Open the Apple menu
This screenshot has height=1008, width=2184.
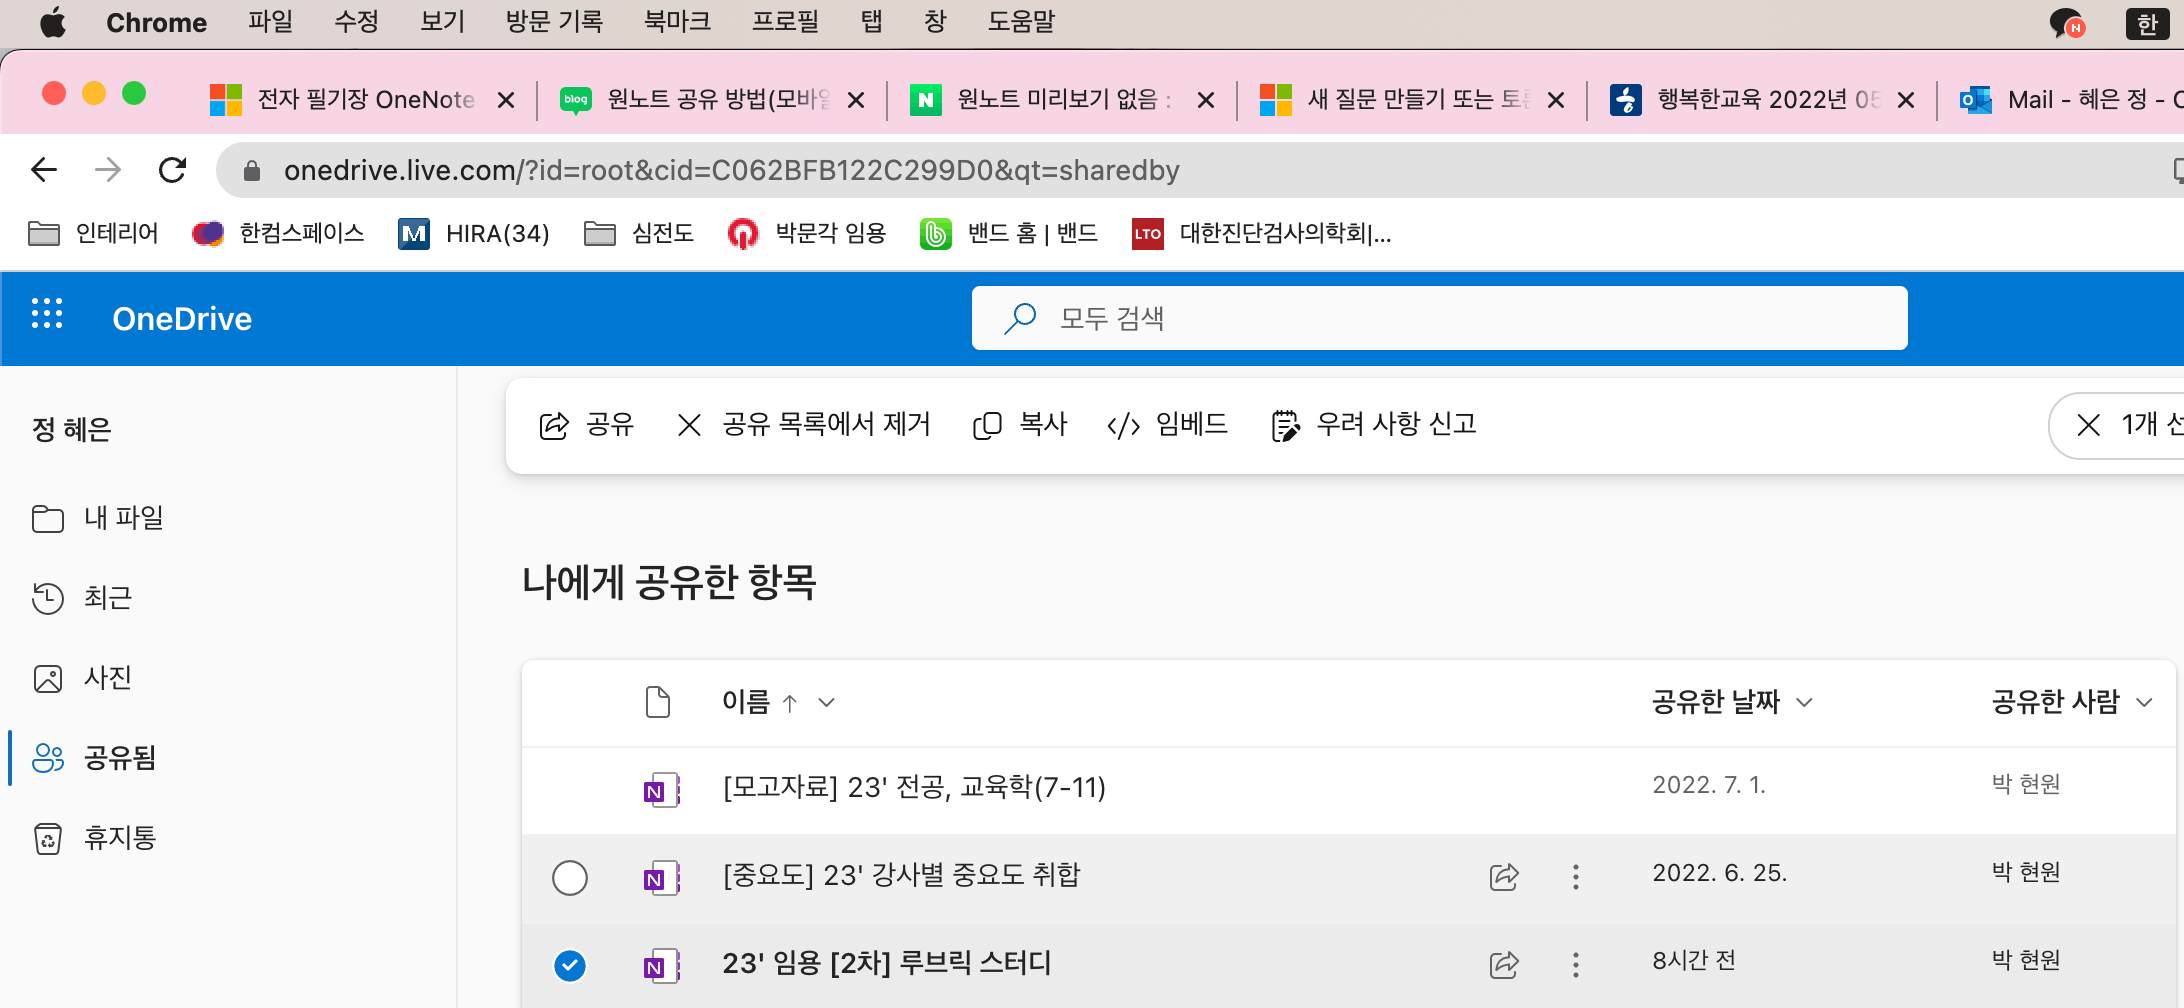[x=52, y=22]
